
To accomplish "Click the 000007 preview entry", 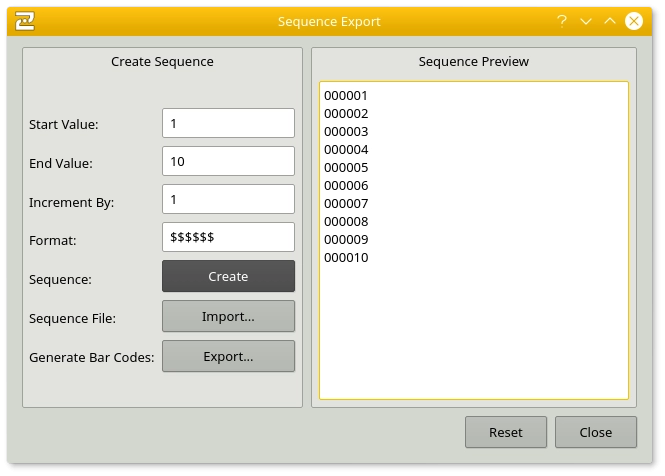I will [347, 204].
